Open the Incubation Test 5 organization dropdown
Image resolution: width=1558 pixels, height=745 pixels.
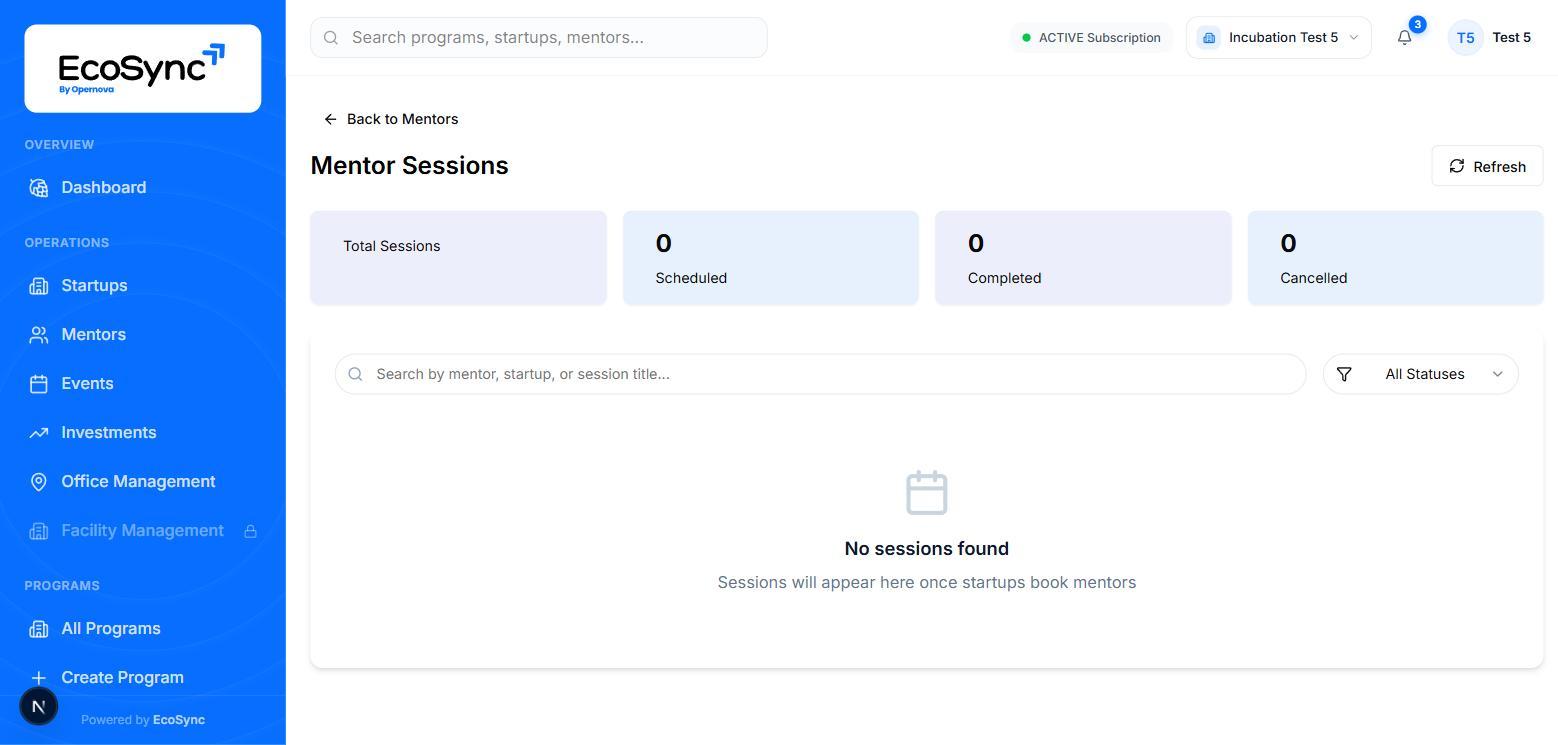(1279, 38)
